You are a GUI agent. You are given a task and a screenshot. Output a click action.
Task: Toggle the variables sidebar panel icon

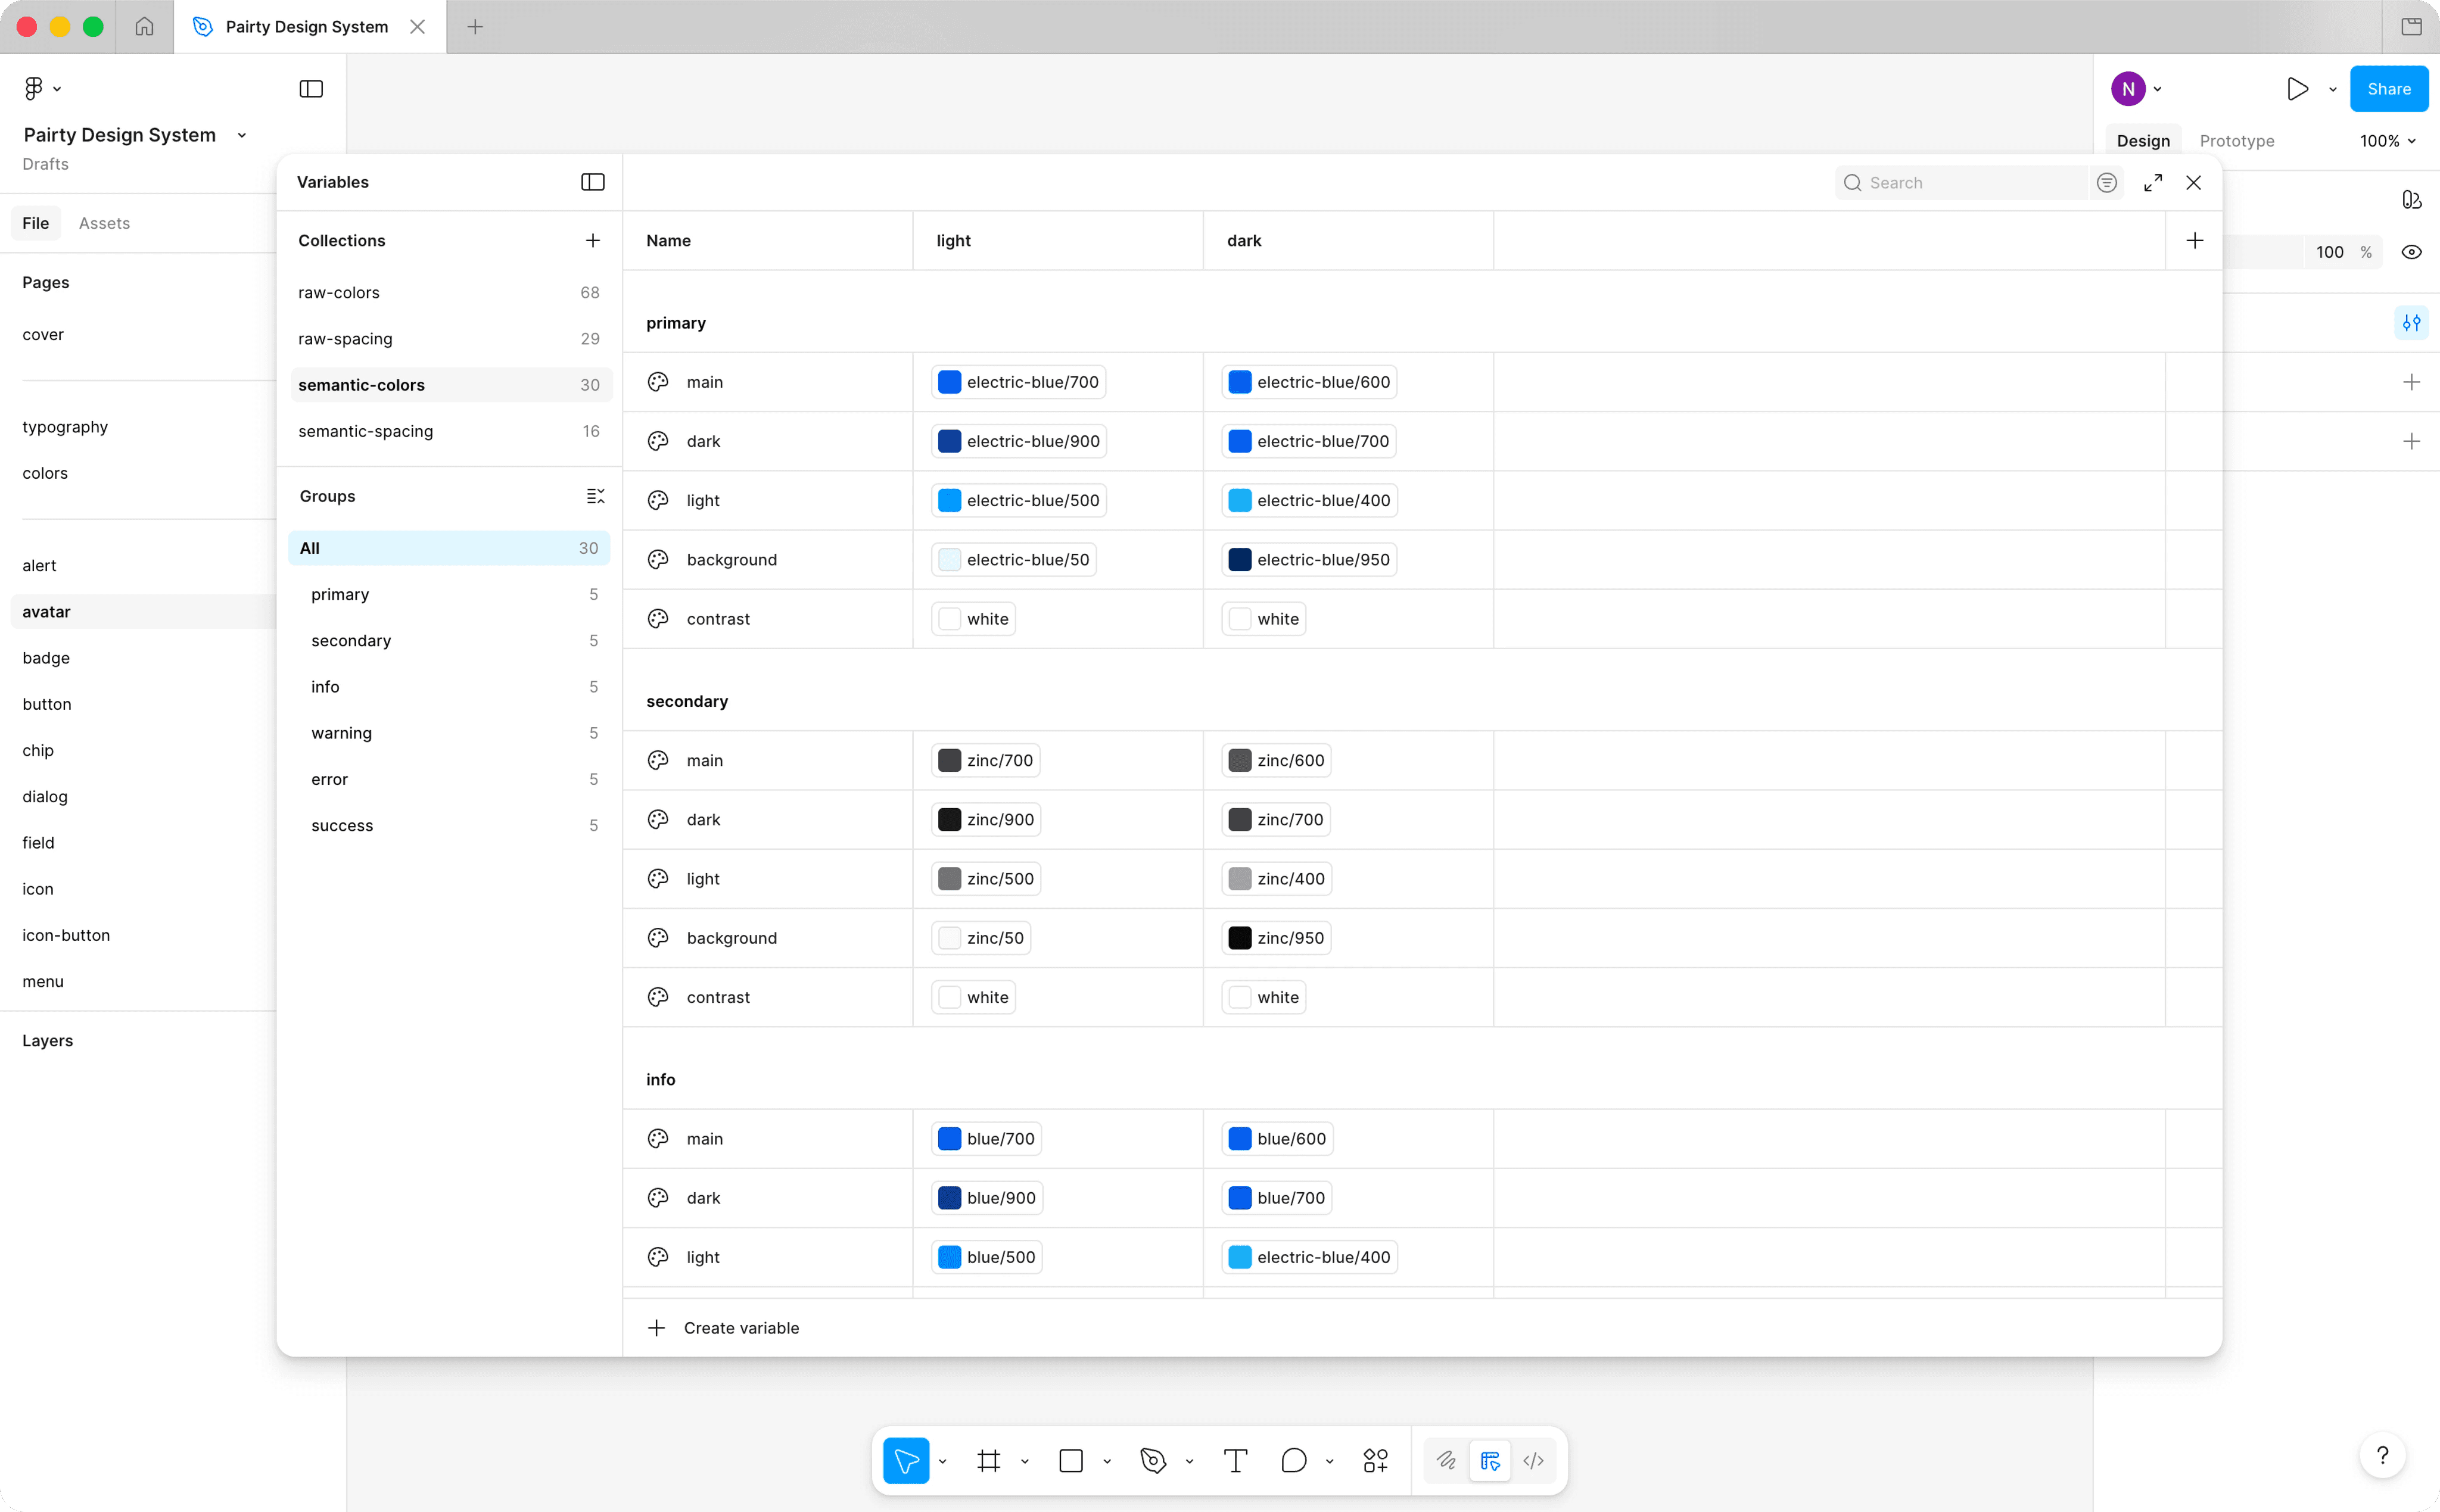592,182
